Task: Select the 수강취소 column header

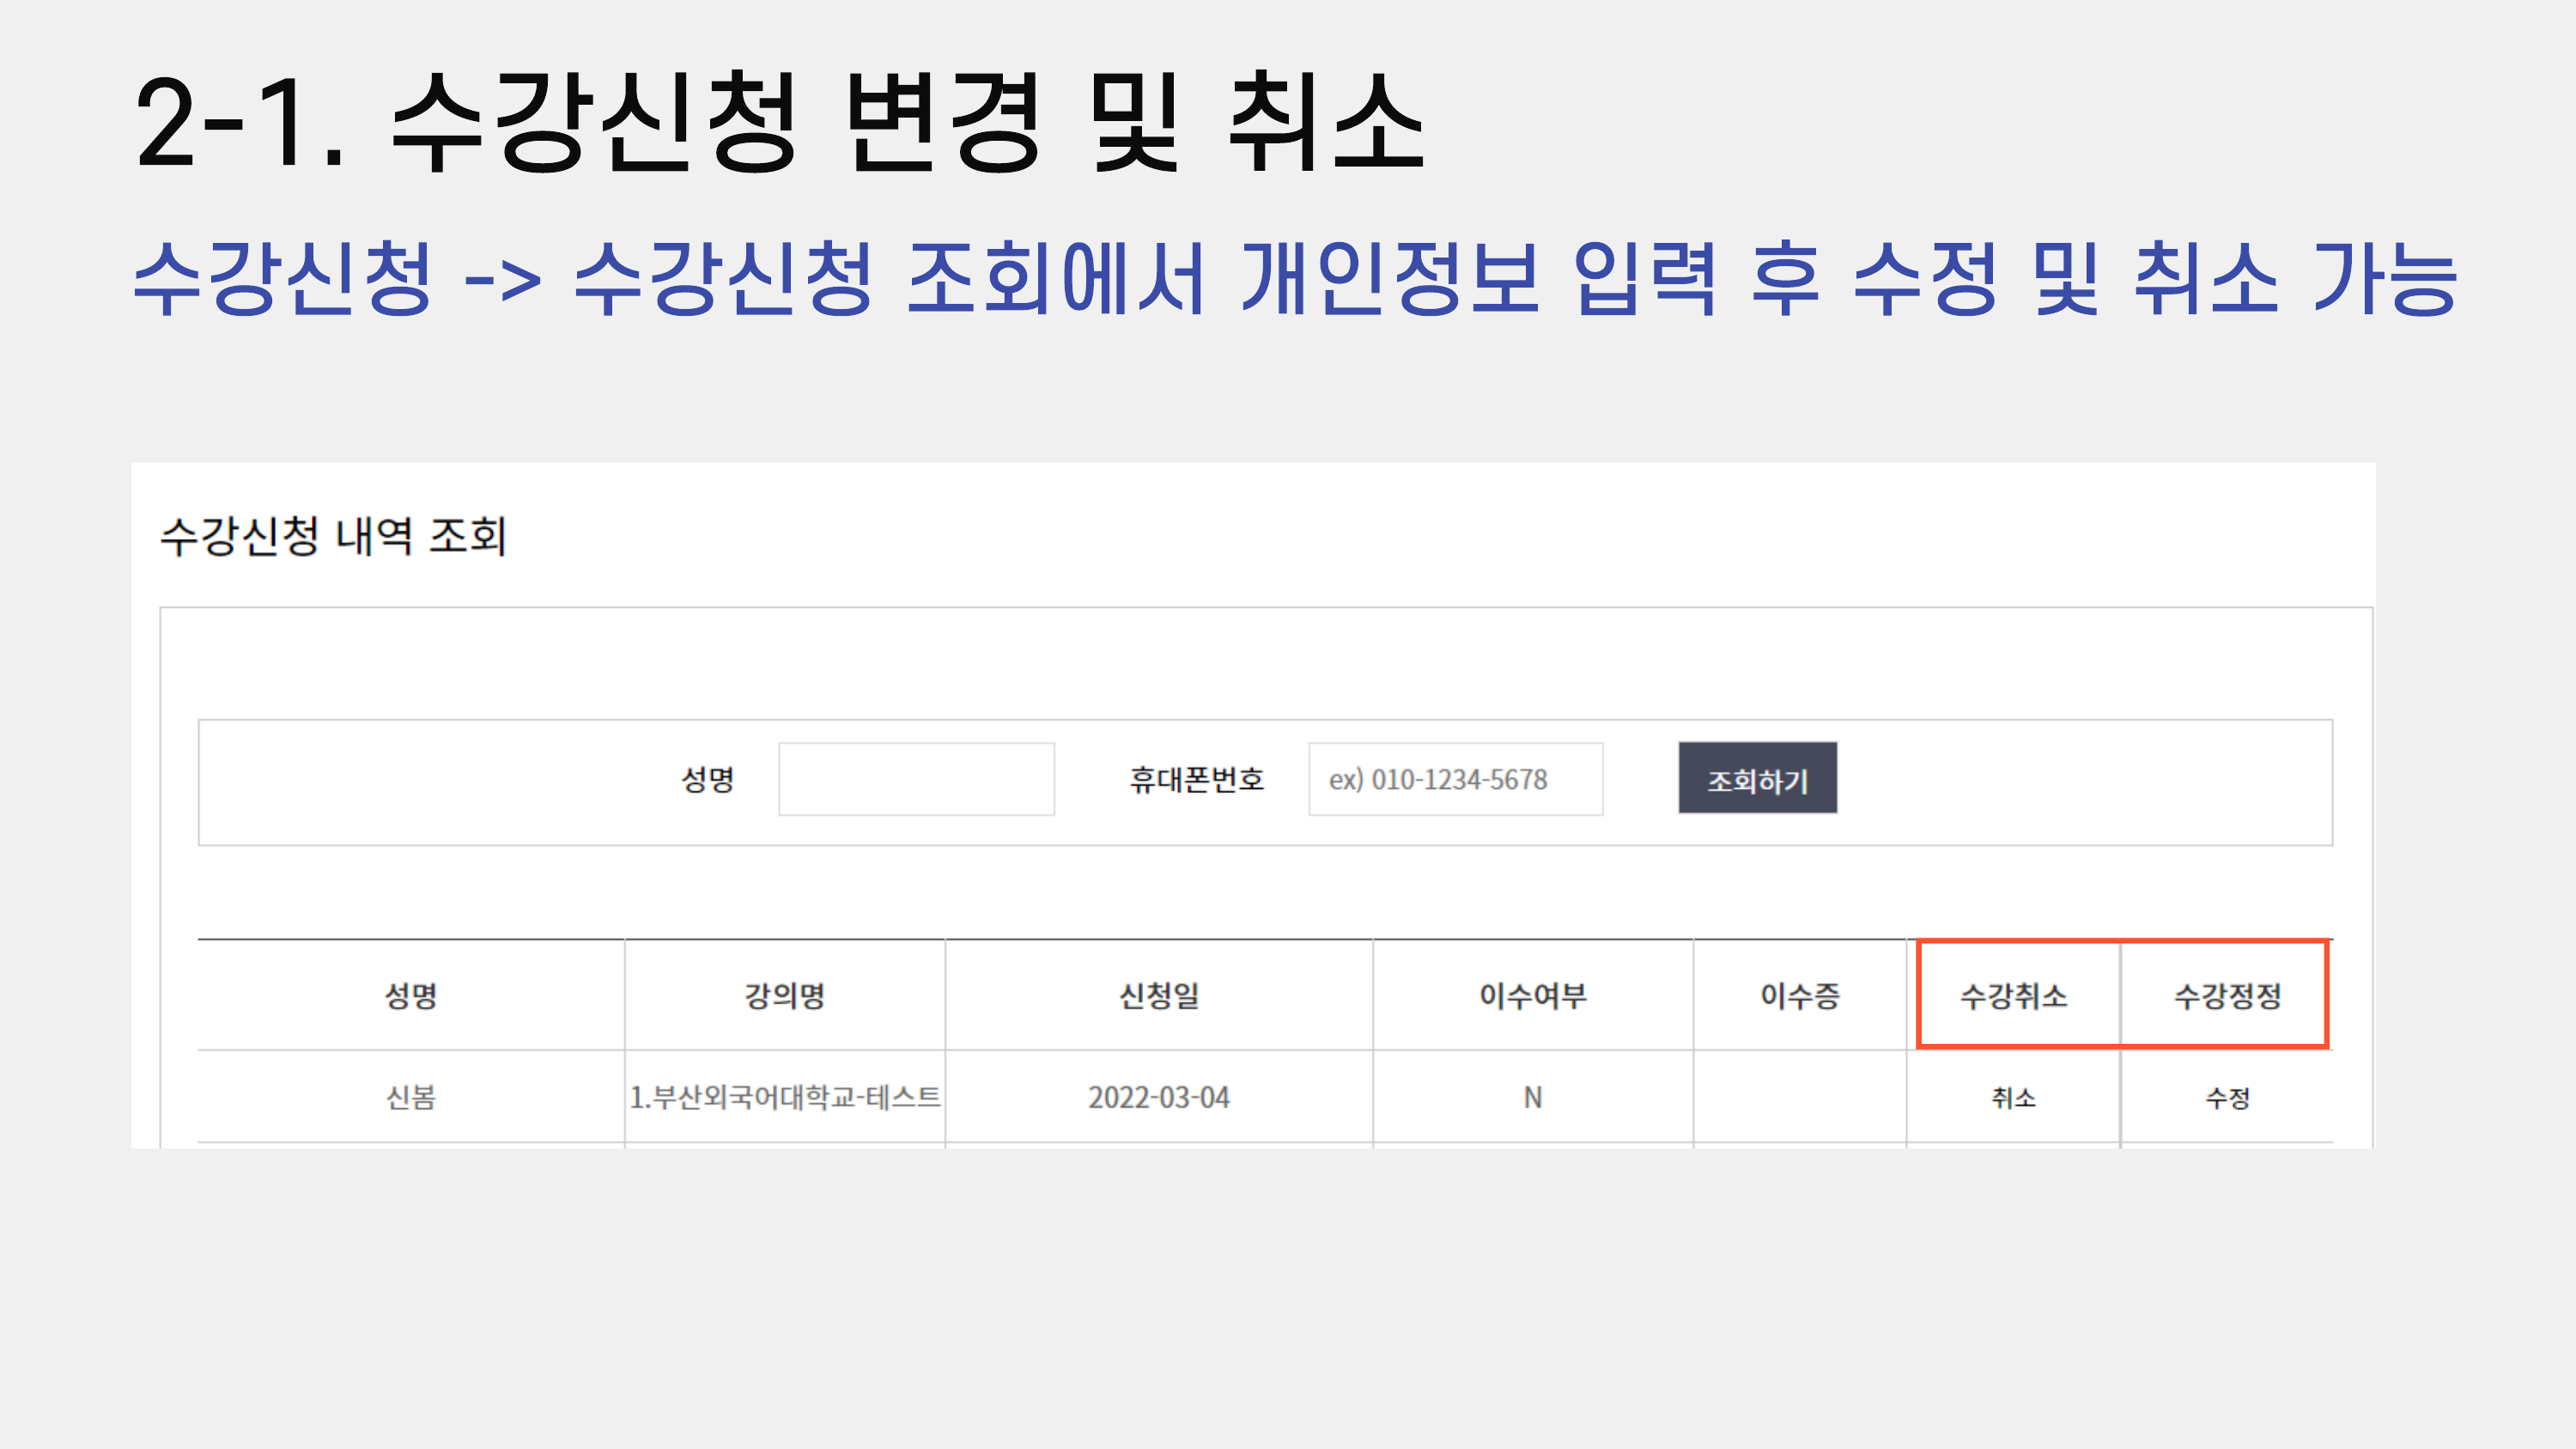Action: coord(2013,995)
